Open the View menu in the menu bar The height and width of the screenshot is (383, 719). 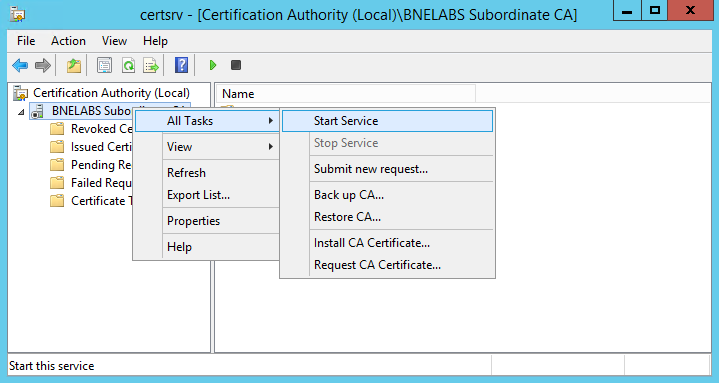point(114,41)
